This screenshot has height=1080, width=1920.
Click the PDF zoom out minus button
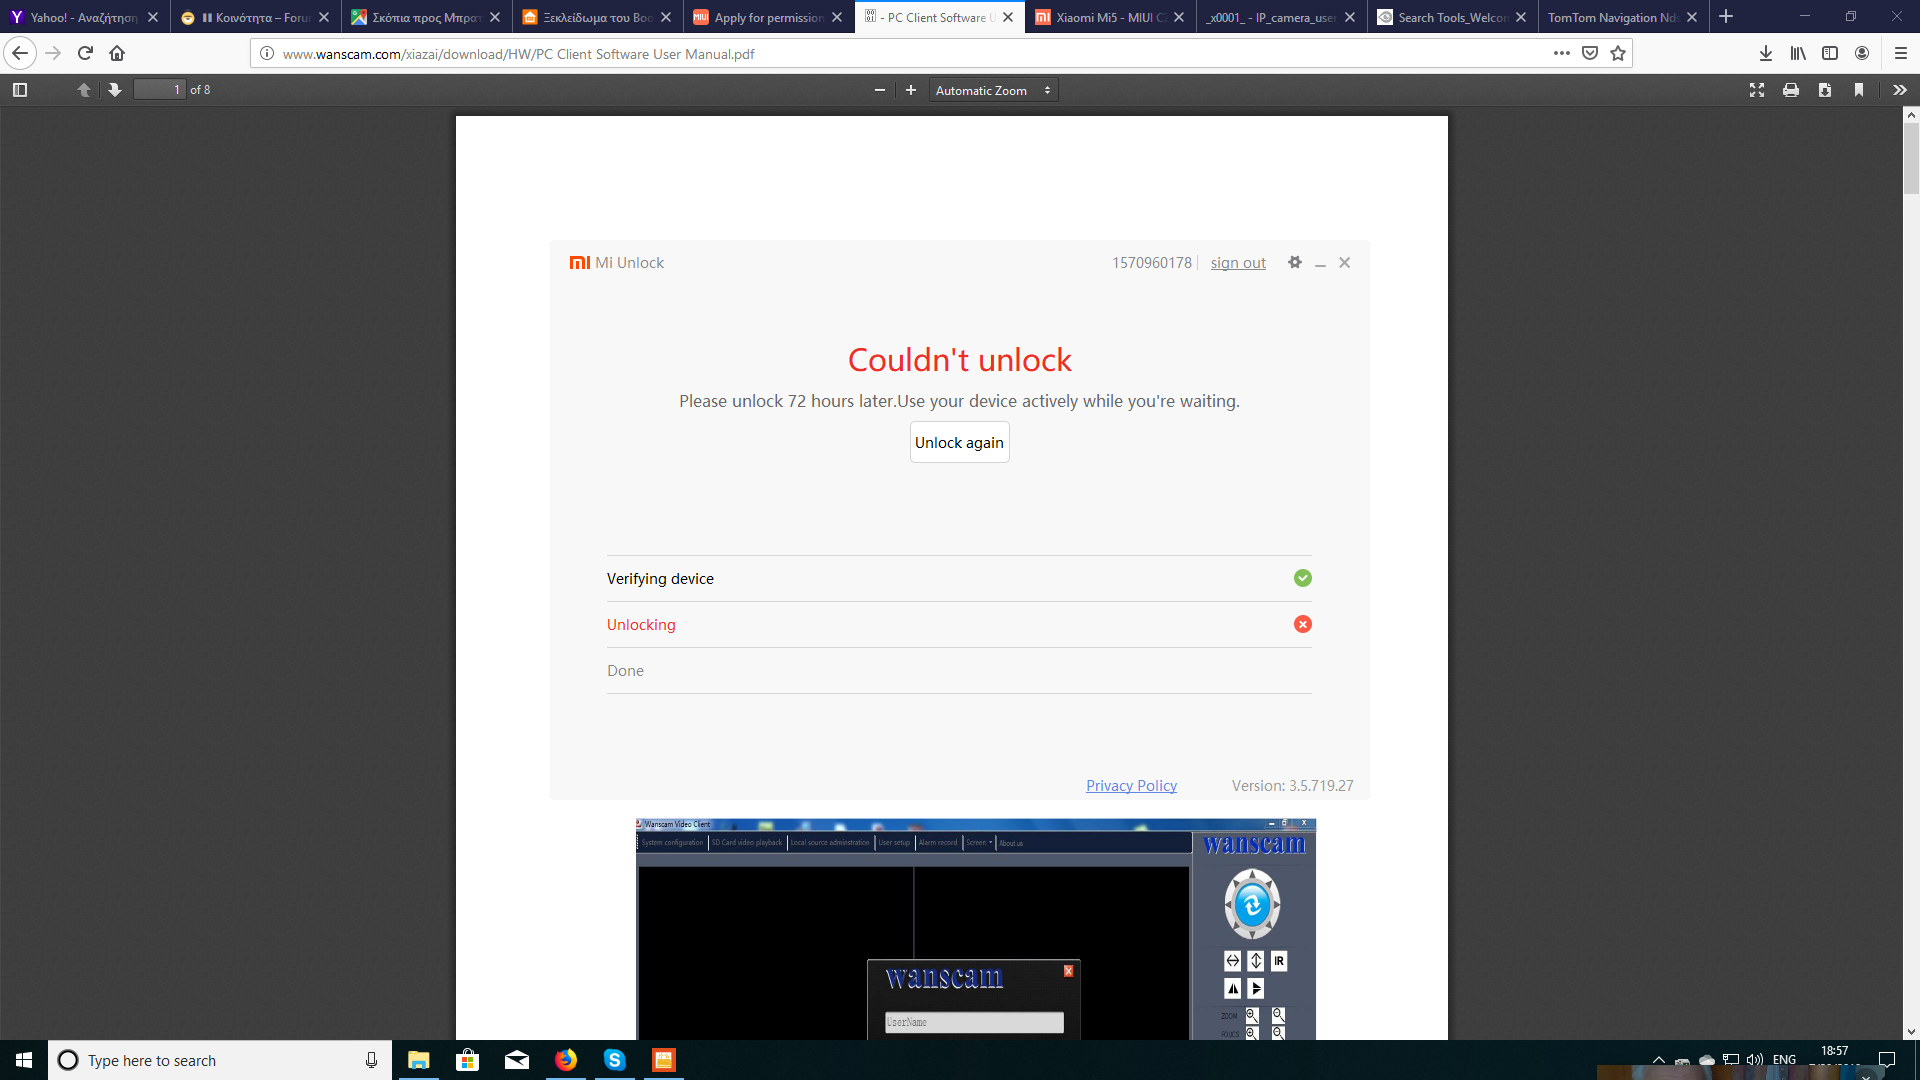click(x=880, y=90)
